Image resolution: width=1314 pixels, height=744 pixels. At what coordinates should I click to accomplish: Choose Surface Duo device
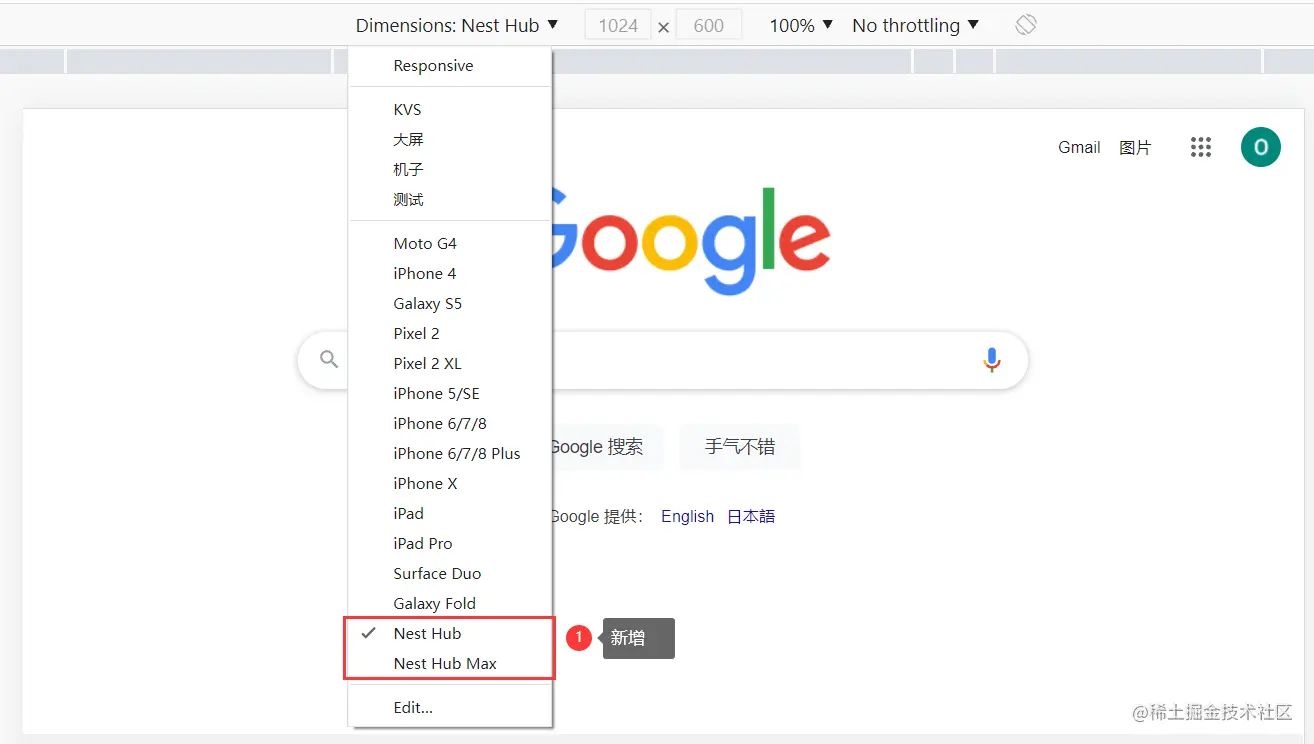(450, 574)
